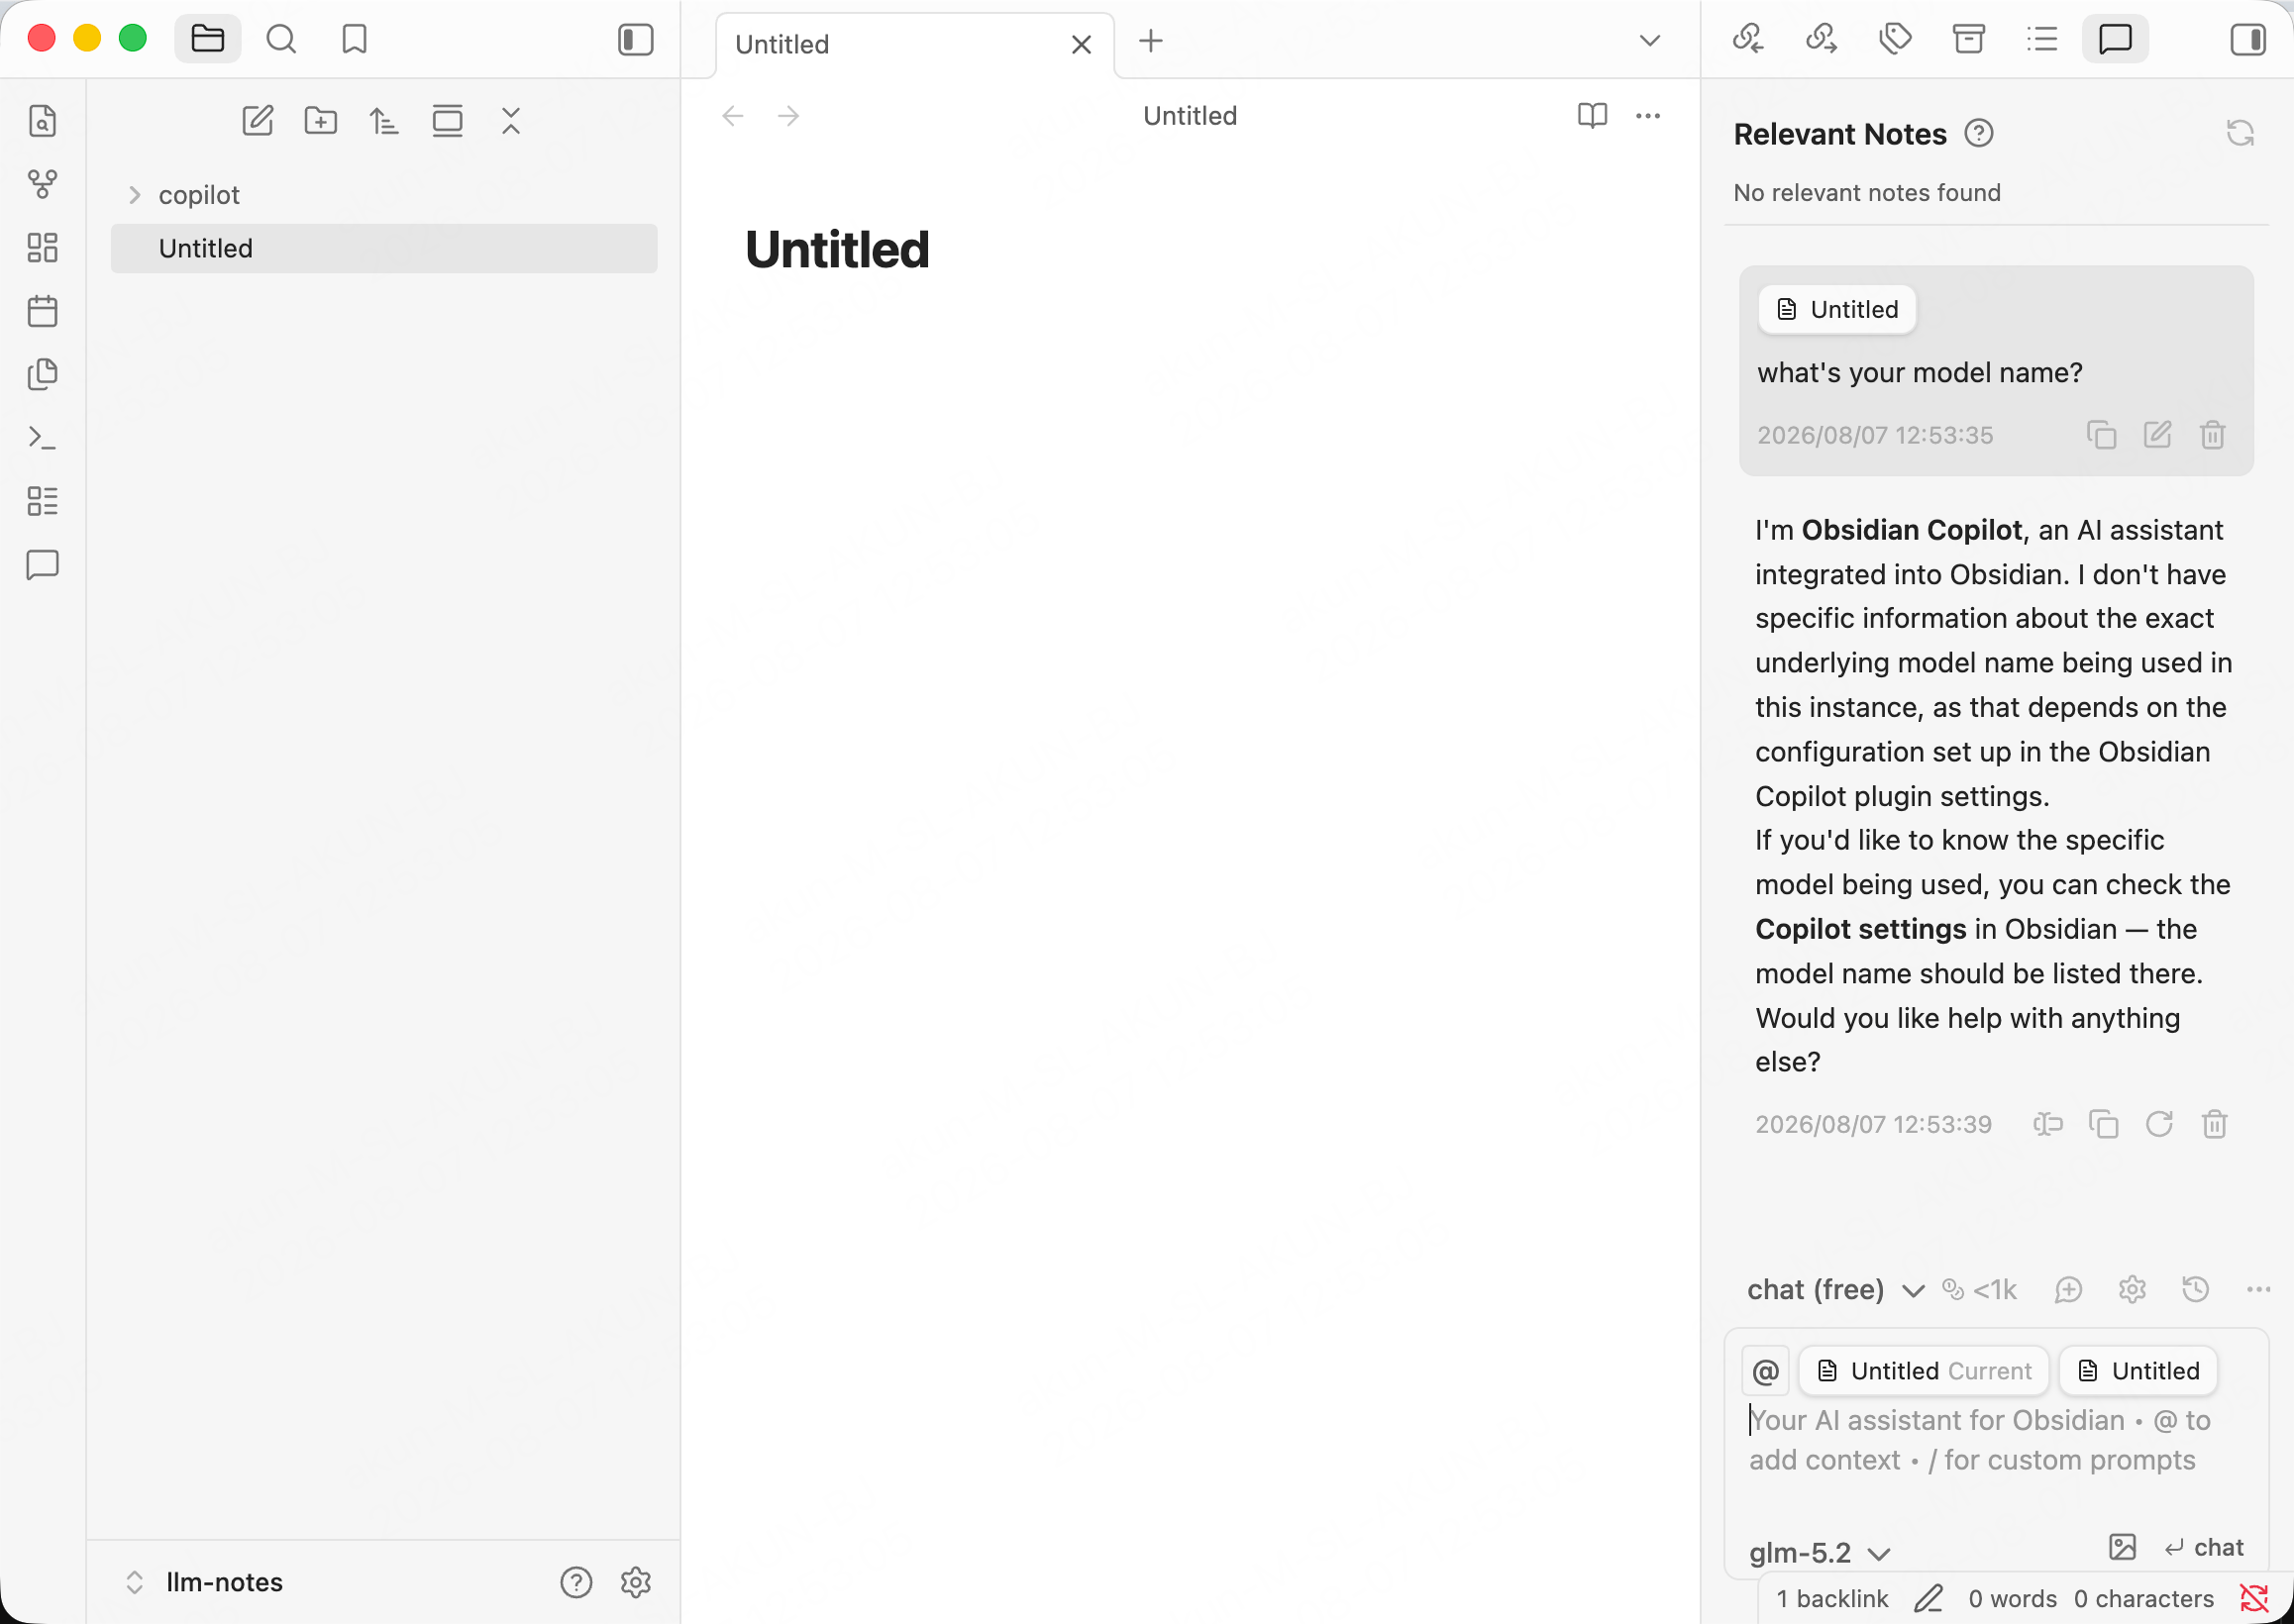Show the tags panel tab

coord(1895,40)
